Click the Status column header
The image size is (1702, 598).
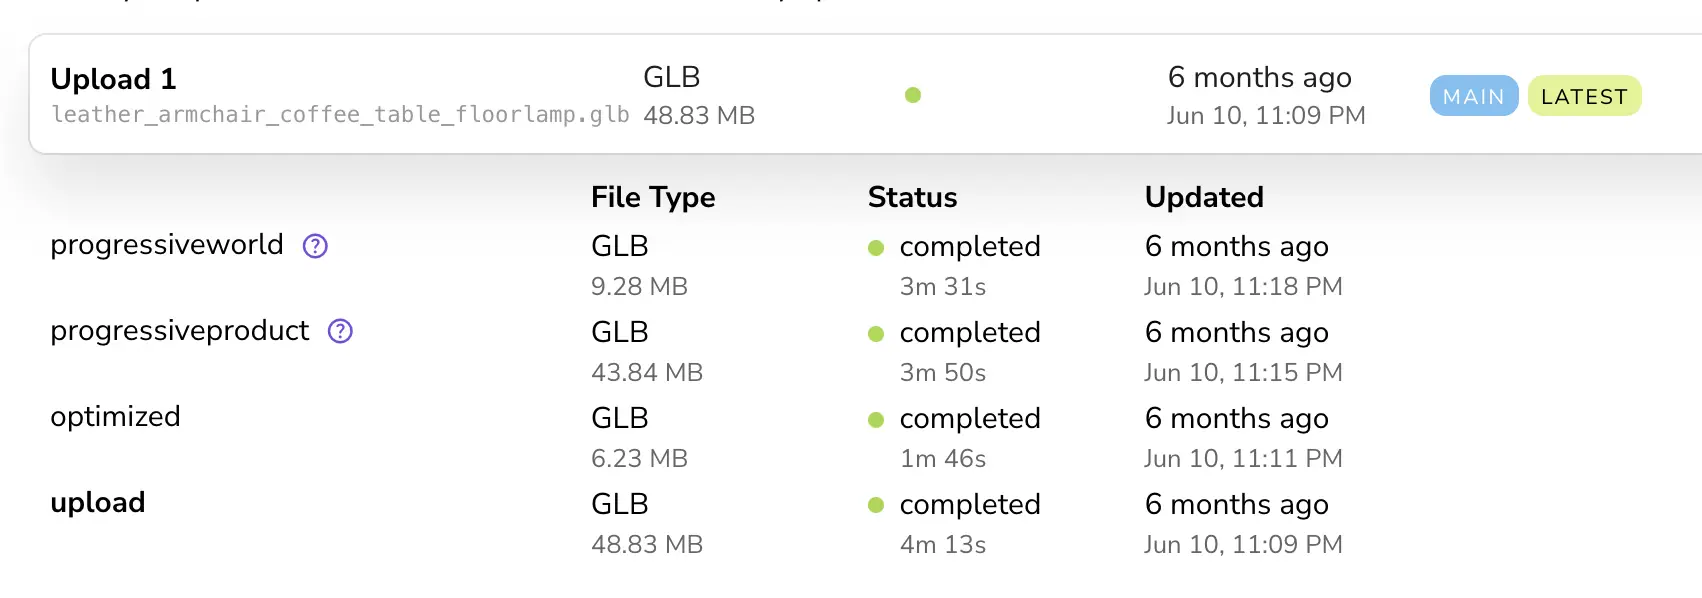[912, 197]
